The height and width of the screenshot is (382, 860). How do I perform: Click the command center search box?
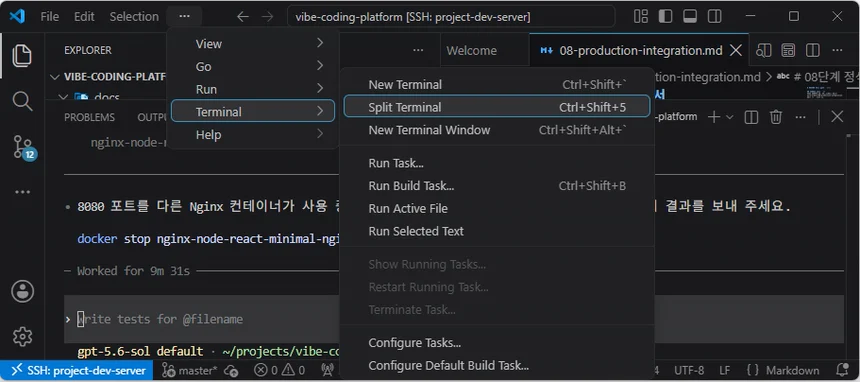451,16
